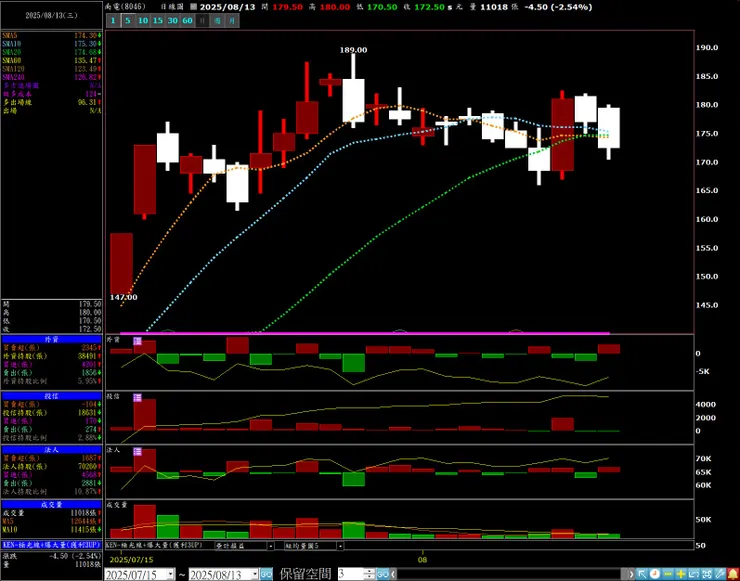Screen dimensions: 740x581
Task: Click the SMA20 indicator row
Action: click(51, 52)
